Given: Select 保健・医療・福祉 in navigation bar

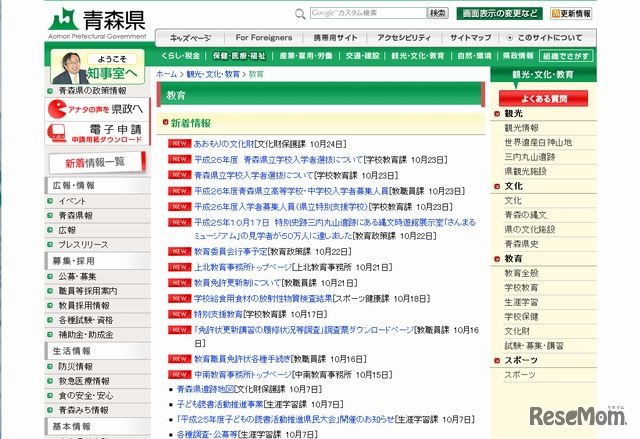Looking at the screenshot, I should click(239, 56).
